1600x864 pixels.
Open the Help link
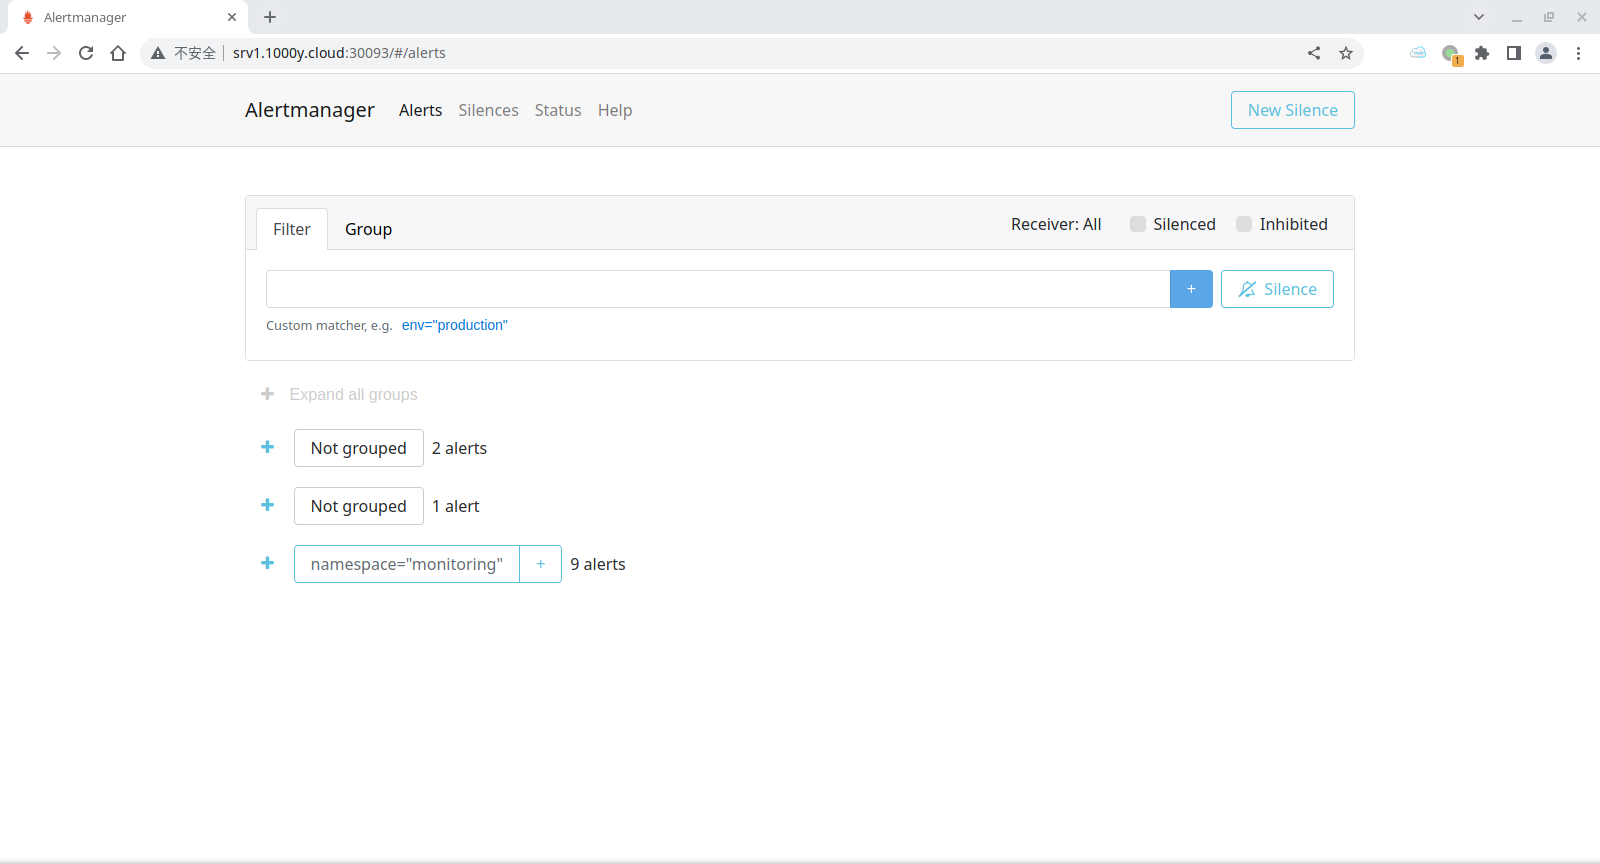(615, 110)
